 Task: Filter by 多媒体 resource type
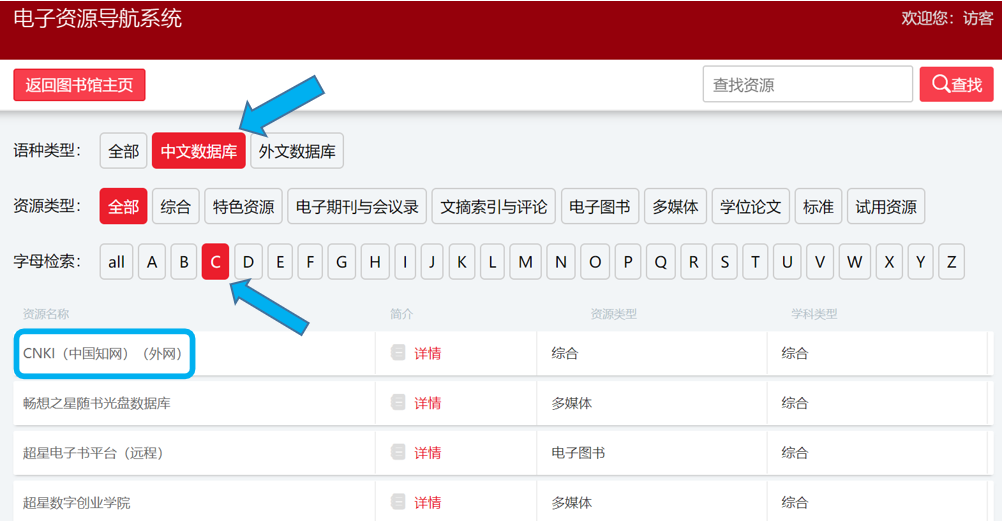[675, 207]
